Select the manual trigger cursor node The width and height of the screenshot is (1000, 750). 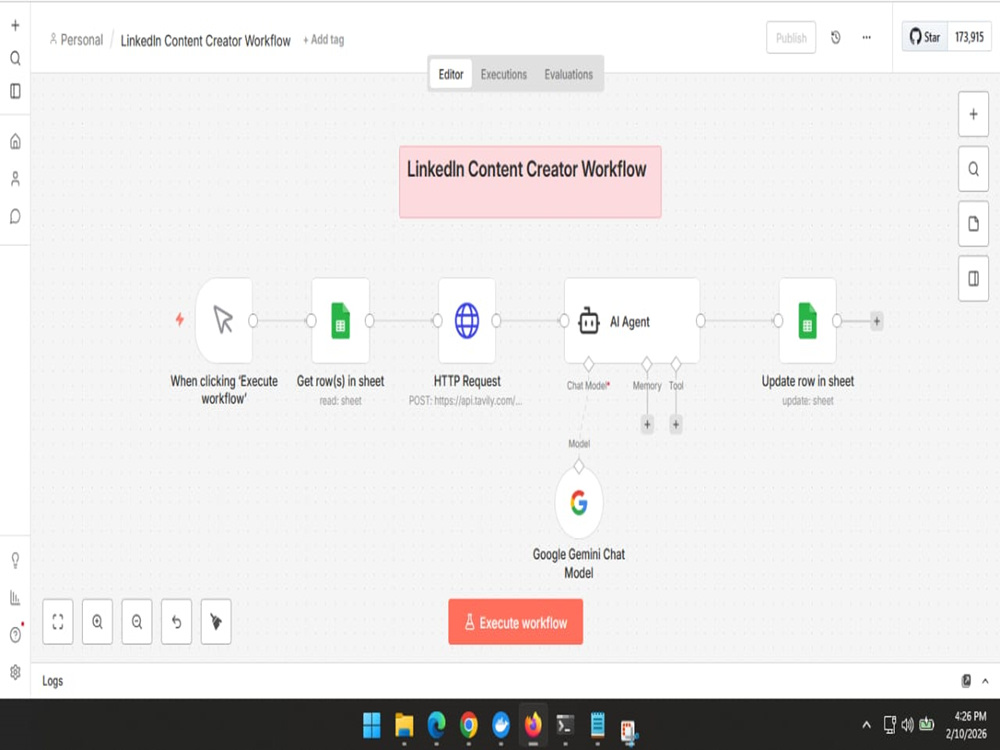[x=224, y=320]
